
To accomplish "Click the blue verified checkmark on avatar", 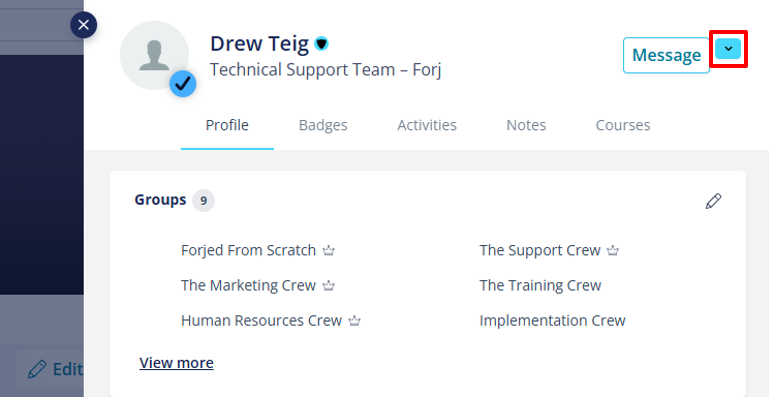I will coord(182,85).
